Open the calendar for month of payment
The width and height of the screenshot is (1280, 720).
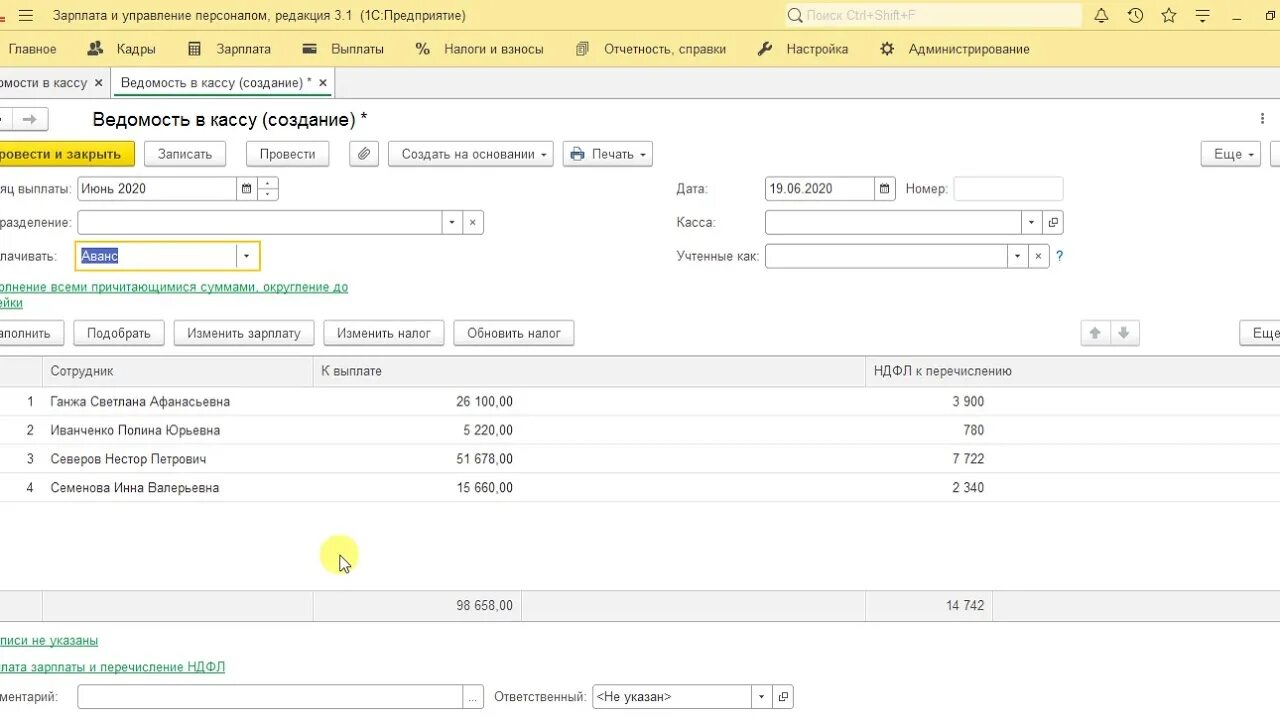click(246, 189)
